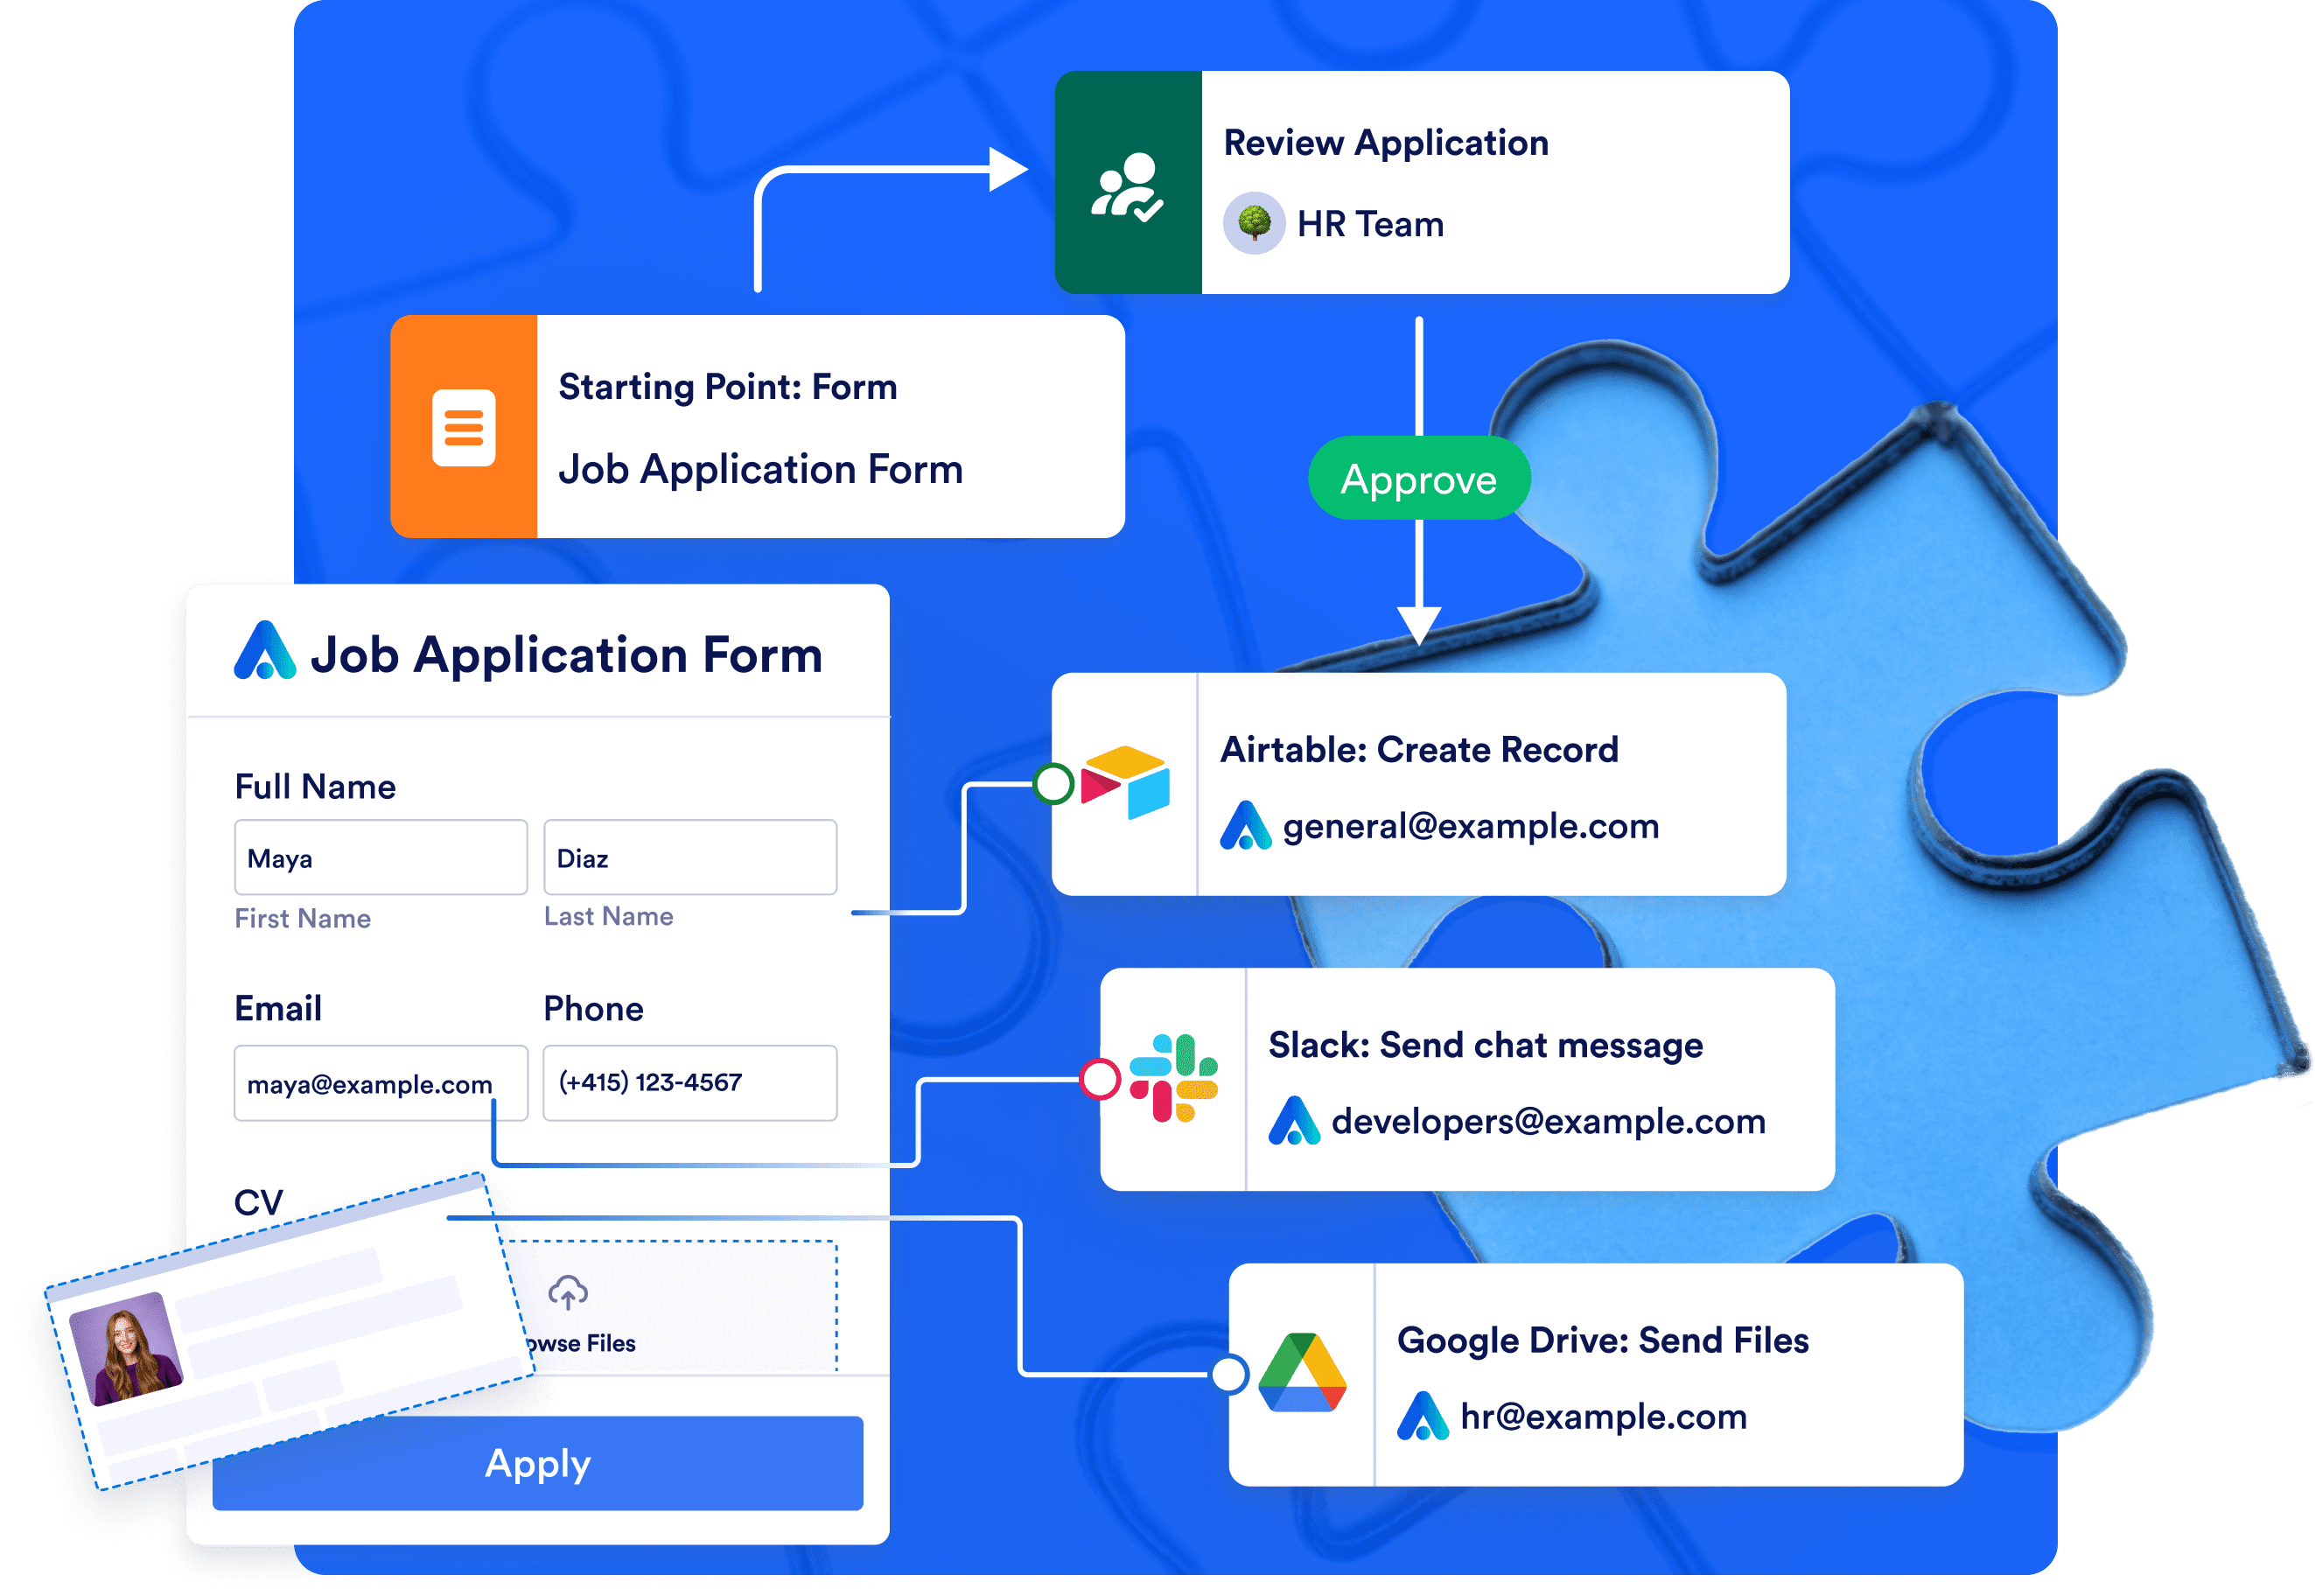Click the HR Team assignee name
This screenshot has width=2315, height=1596.
(1371, 224)
